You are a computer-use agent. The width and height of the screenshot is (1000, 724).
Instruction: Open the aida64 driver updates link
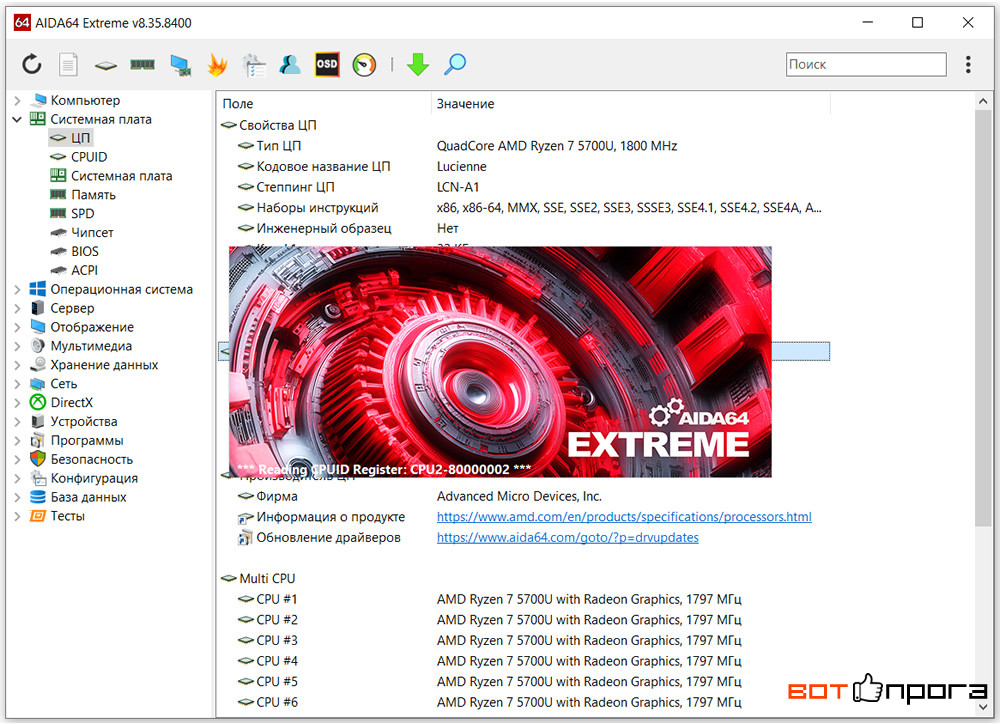(x=568, y=538)
